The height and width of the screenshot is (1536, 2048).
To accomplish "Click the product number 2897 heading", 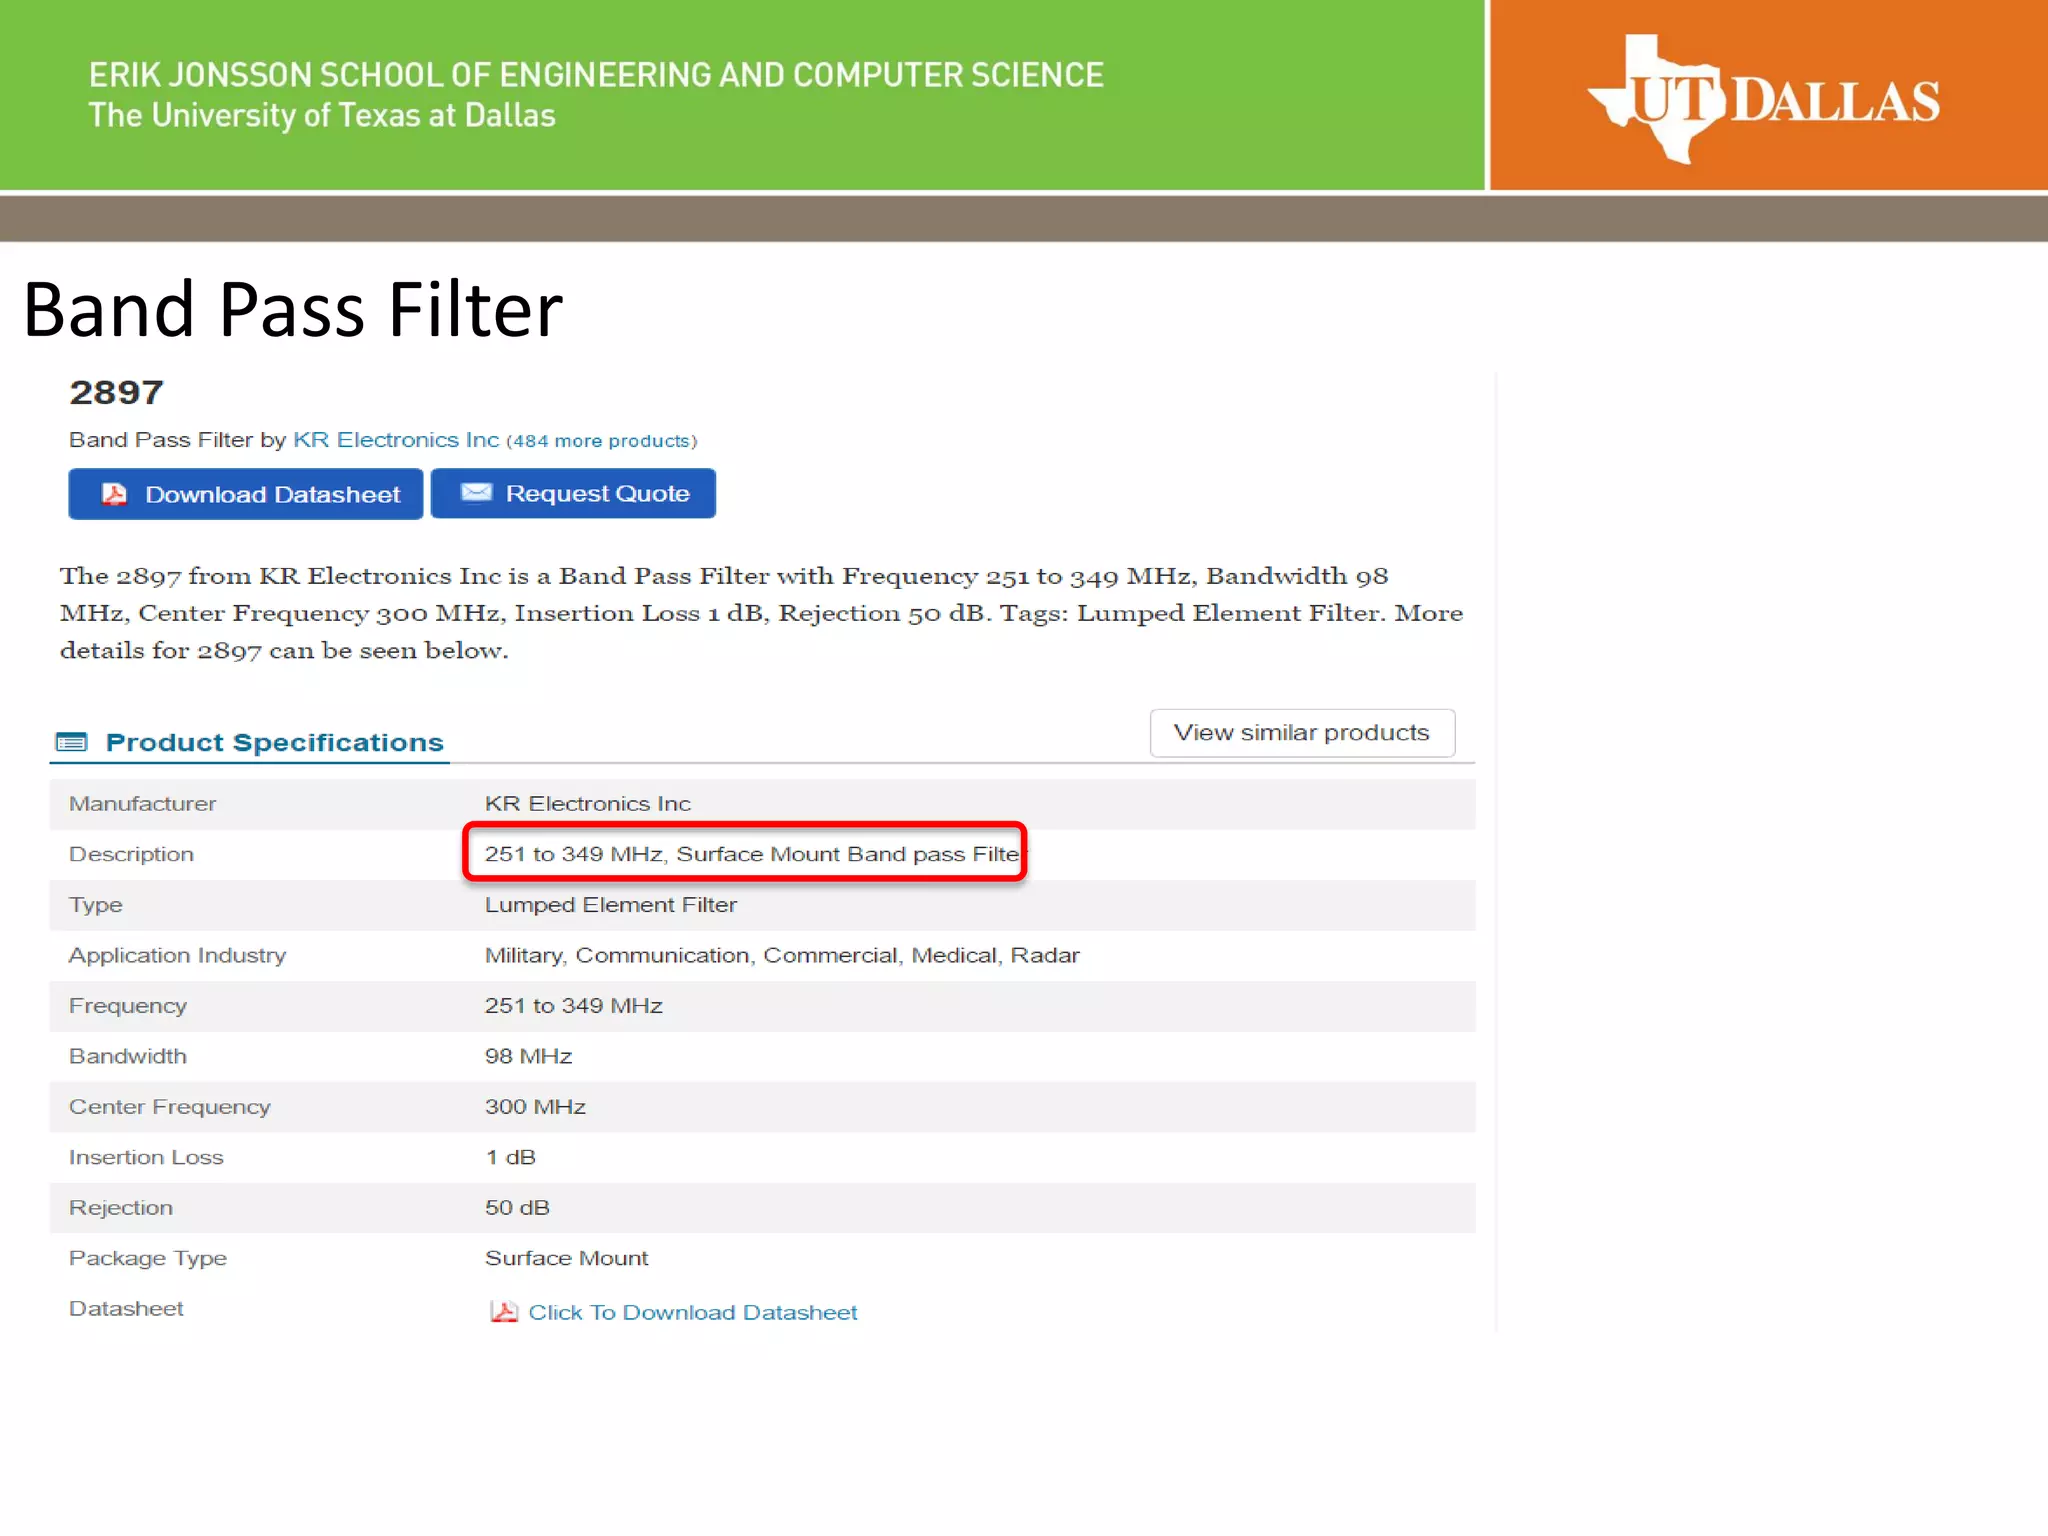I will point(116,392).
